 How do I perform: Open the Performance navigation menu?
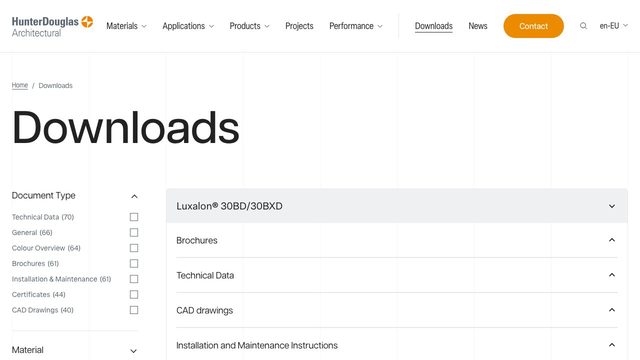[356, 26]
